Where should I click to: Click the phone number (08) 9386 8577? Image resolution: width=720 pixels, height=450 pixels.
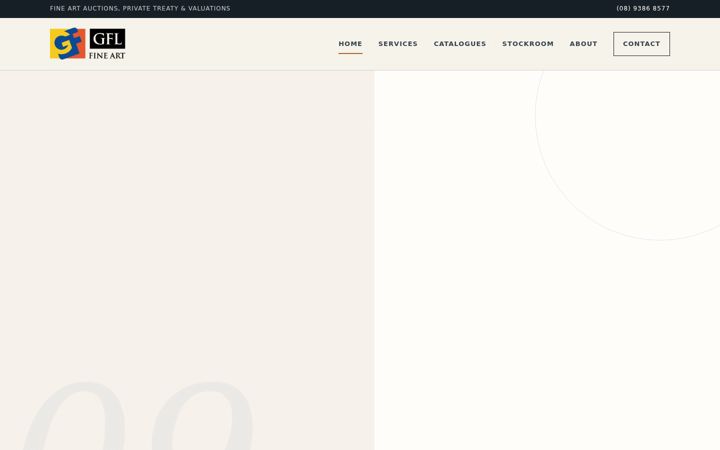click(x=643, y=8)
